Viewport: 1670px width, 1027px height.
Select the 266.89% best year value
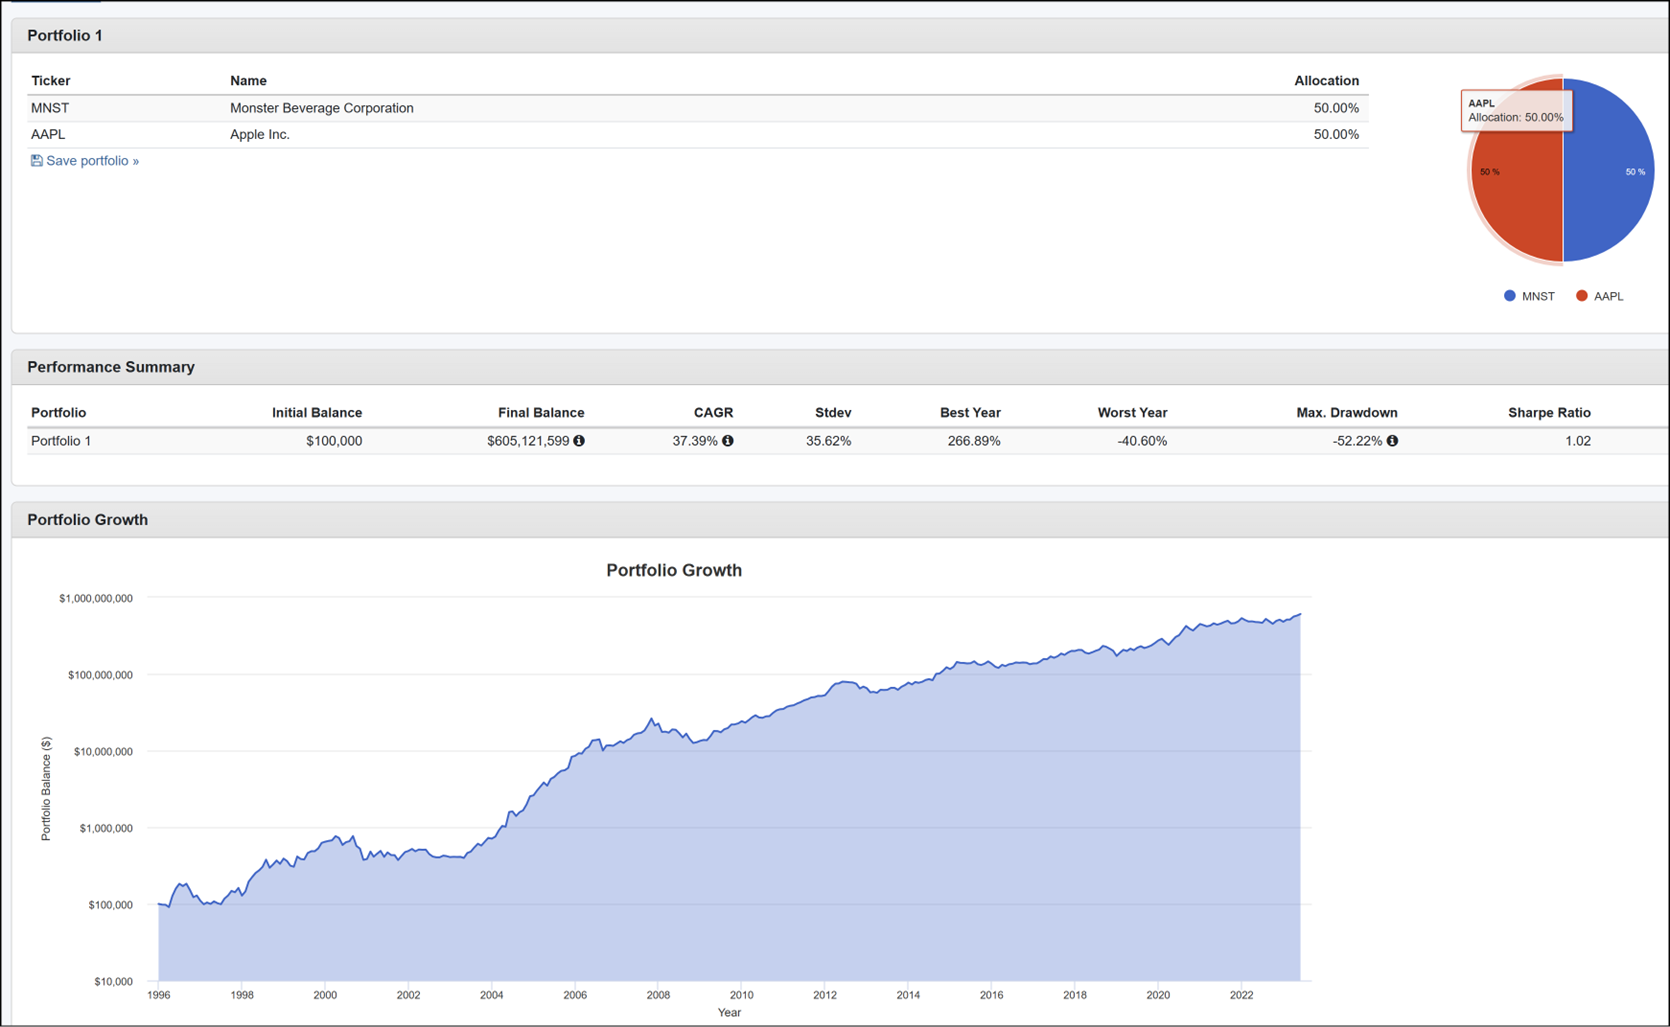coord(974,441)
